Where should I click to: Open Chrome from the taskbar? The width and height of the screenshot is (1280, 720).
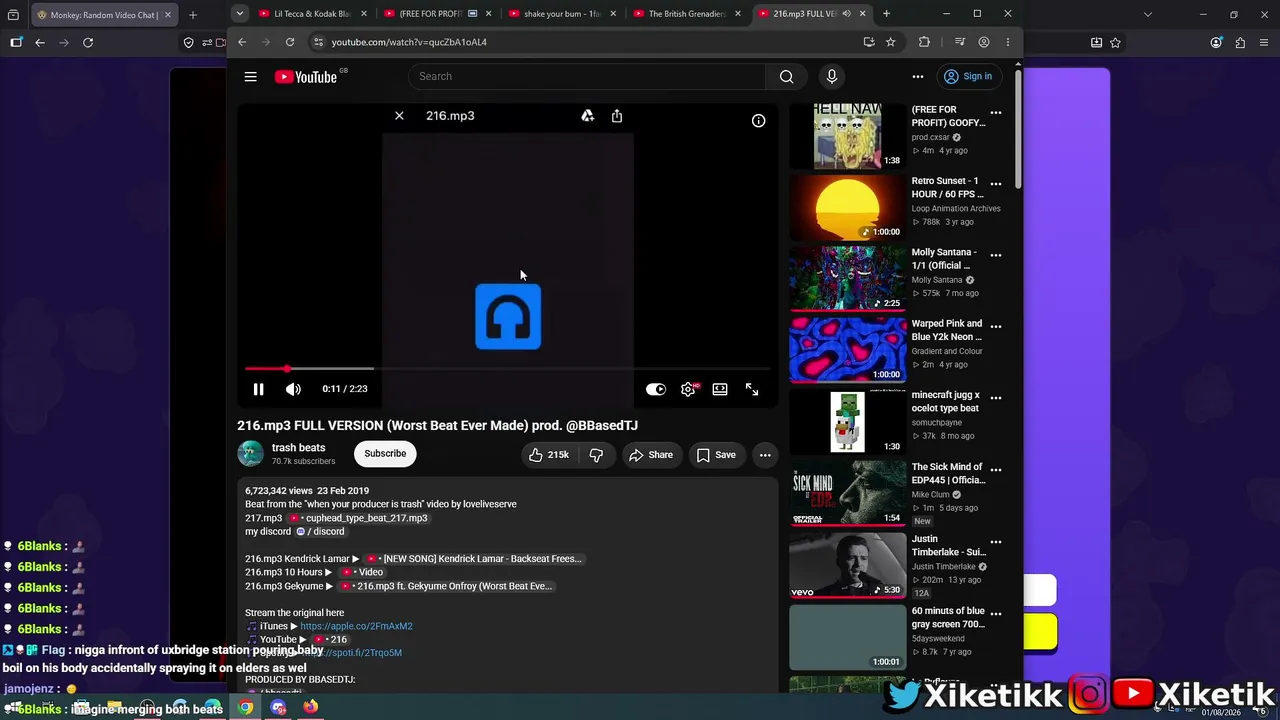[246, 707]
